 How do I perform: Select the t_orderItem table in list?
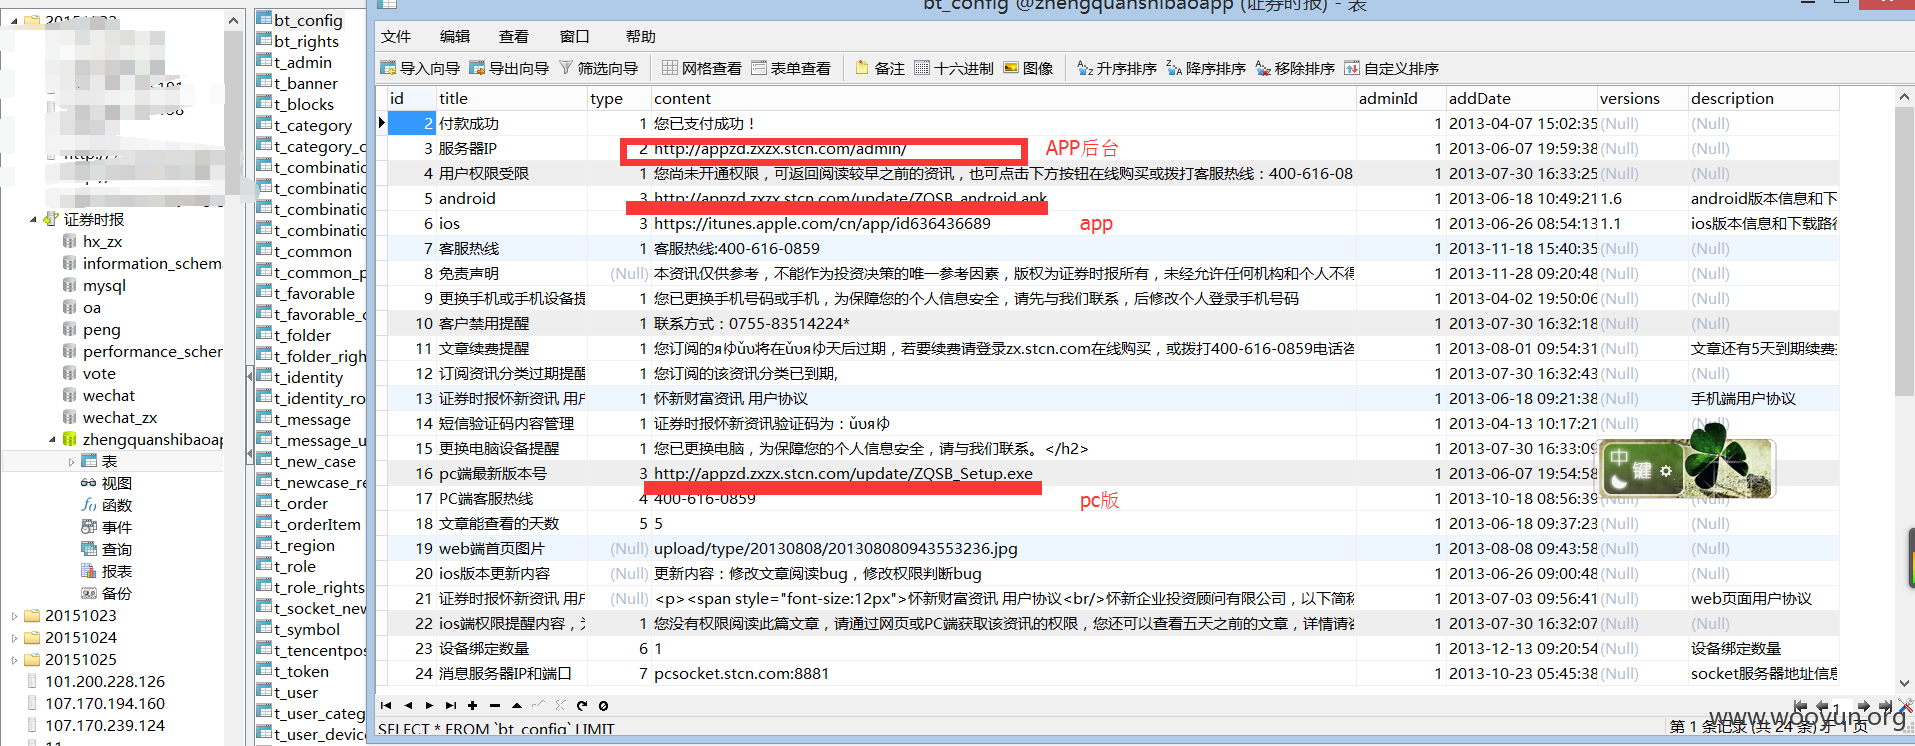[x=309, y=524]
